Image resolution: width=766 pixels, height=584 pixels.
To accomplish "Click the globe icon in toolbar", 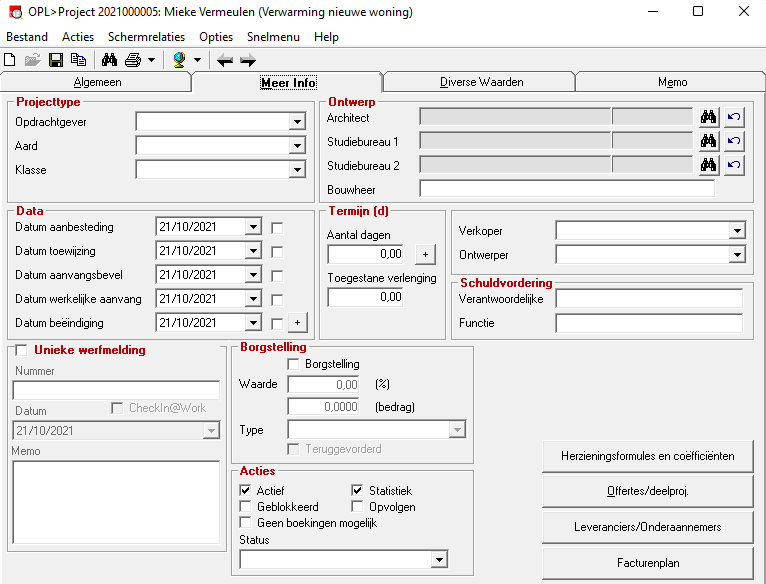I will pyautogui.click(x=180, y=60).
